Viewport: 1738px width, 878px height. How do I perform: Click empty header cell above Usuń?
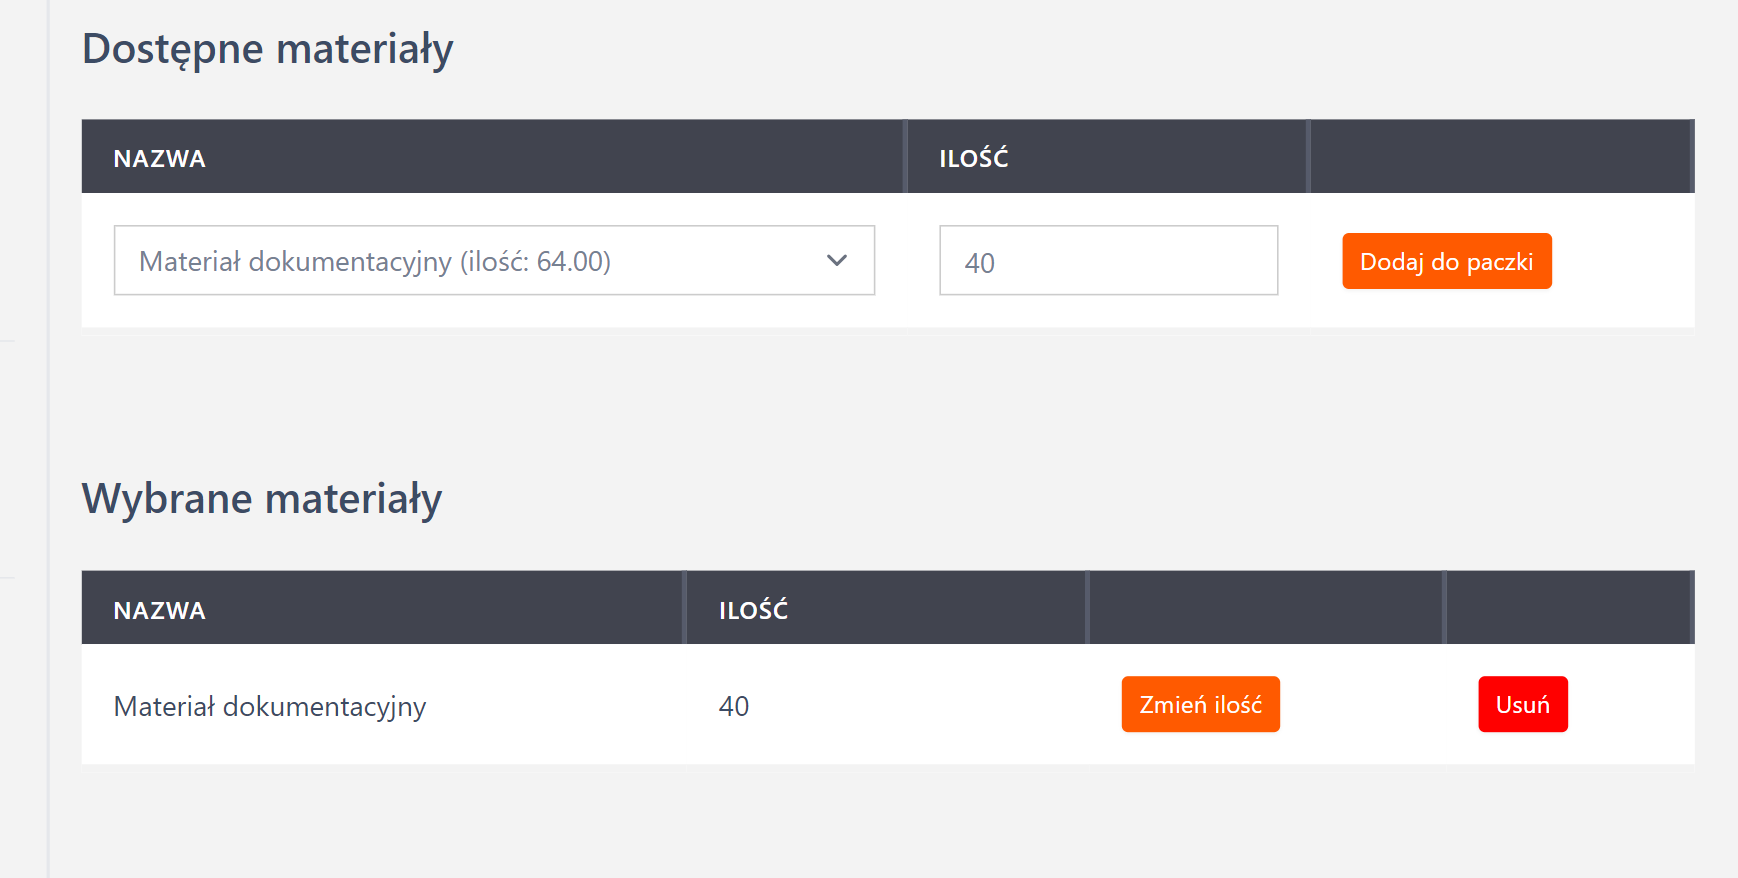[x=1568, y=608]
